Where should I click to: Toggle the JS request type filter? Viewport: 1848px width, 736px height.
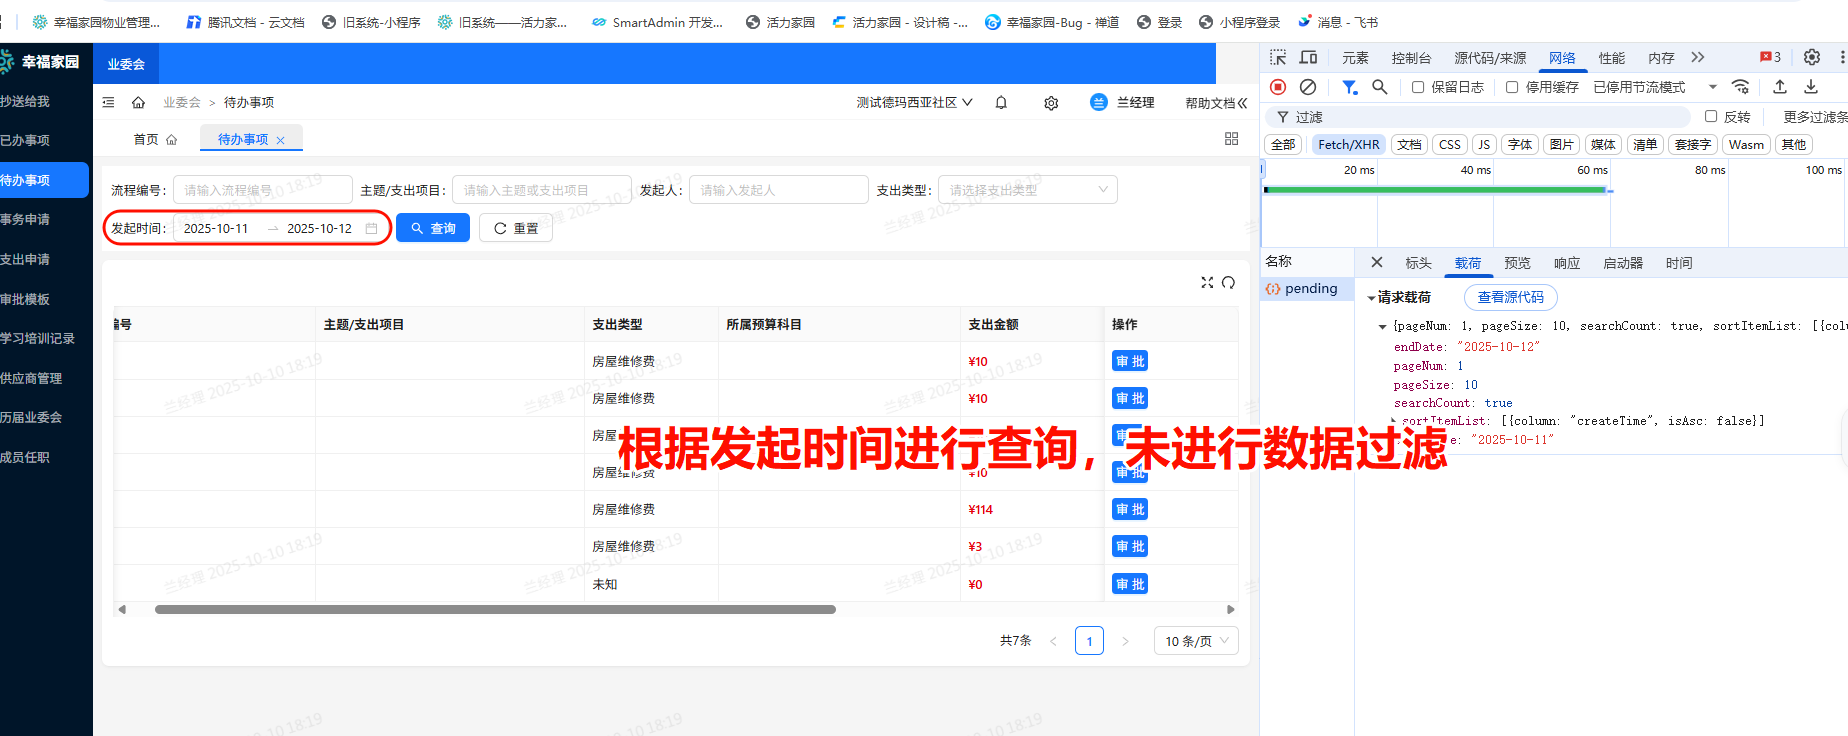coord(1484,145)
